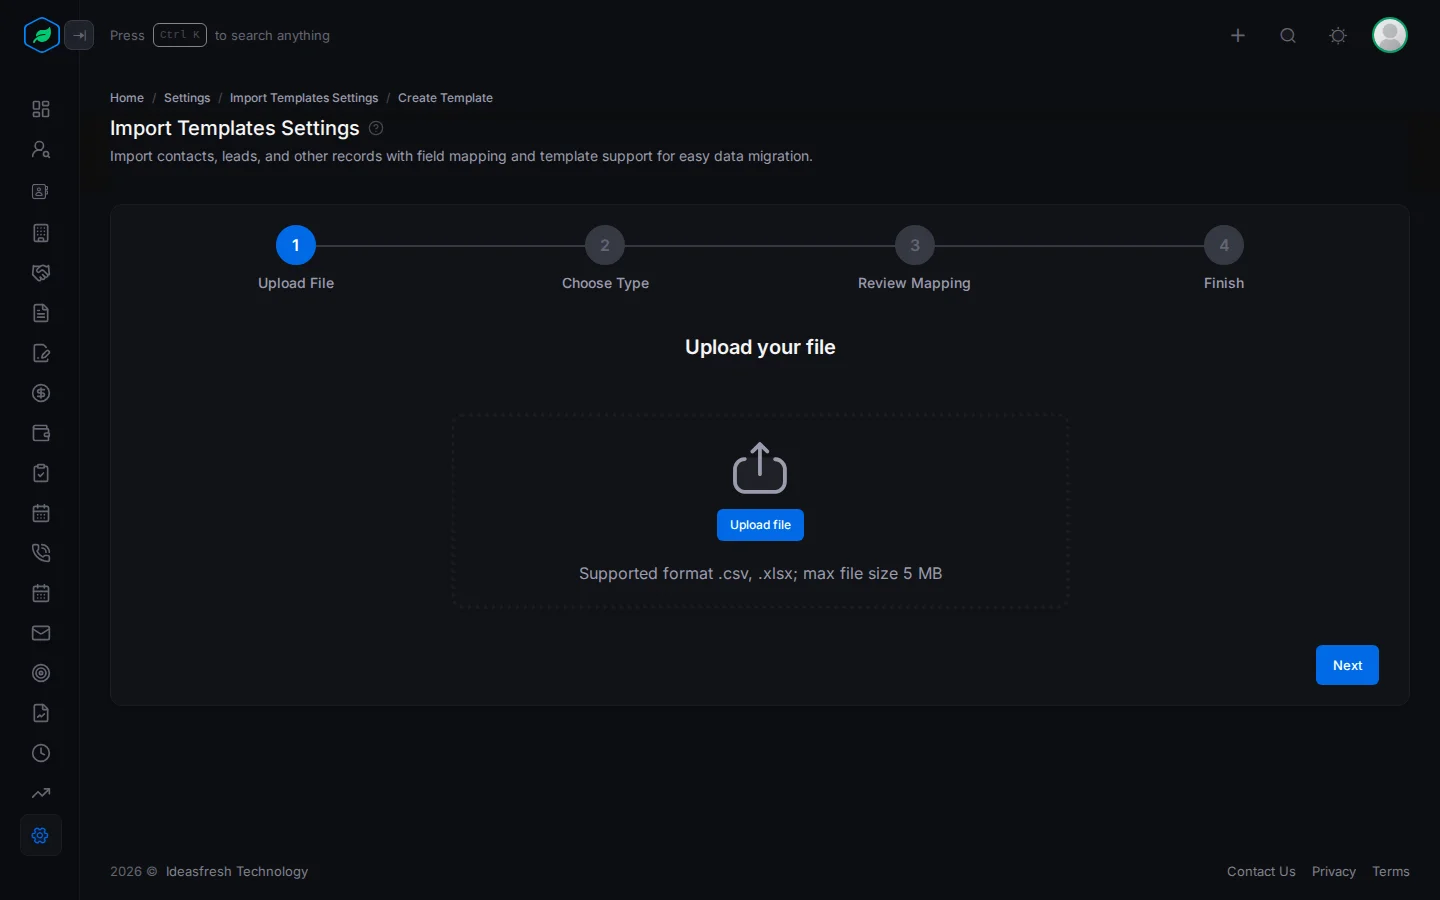
Task: Open the Privacy footer link
Action: click(x=1334, y=872)
